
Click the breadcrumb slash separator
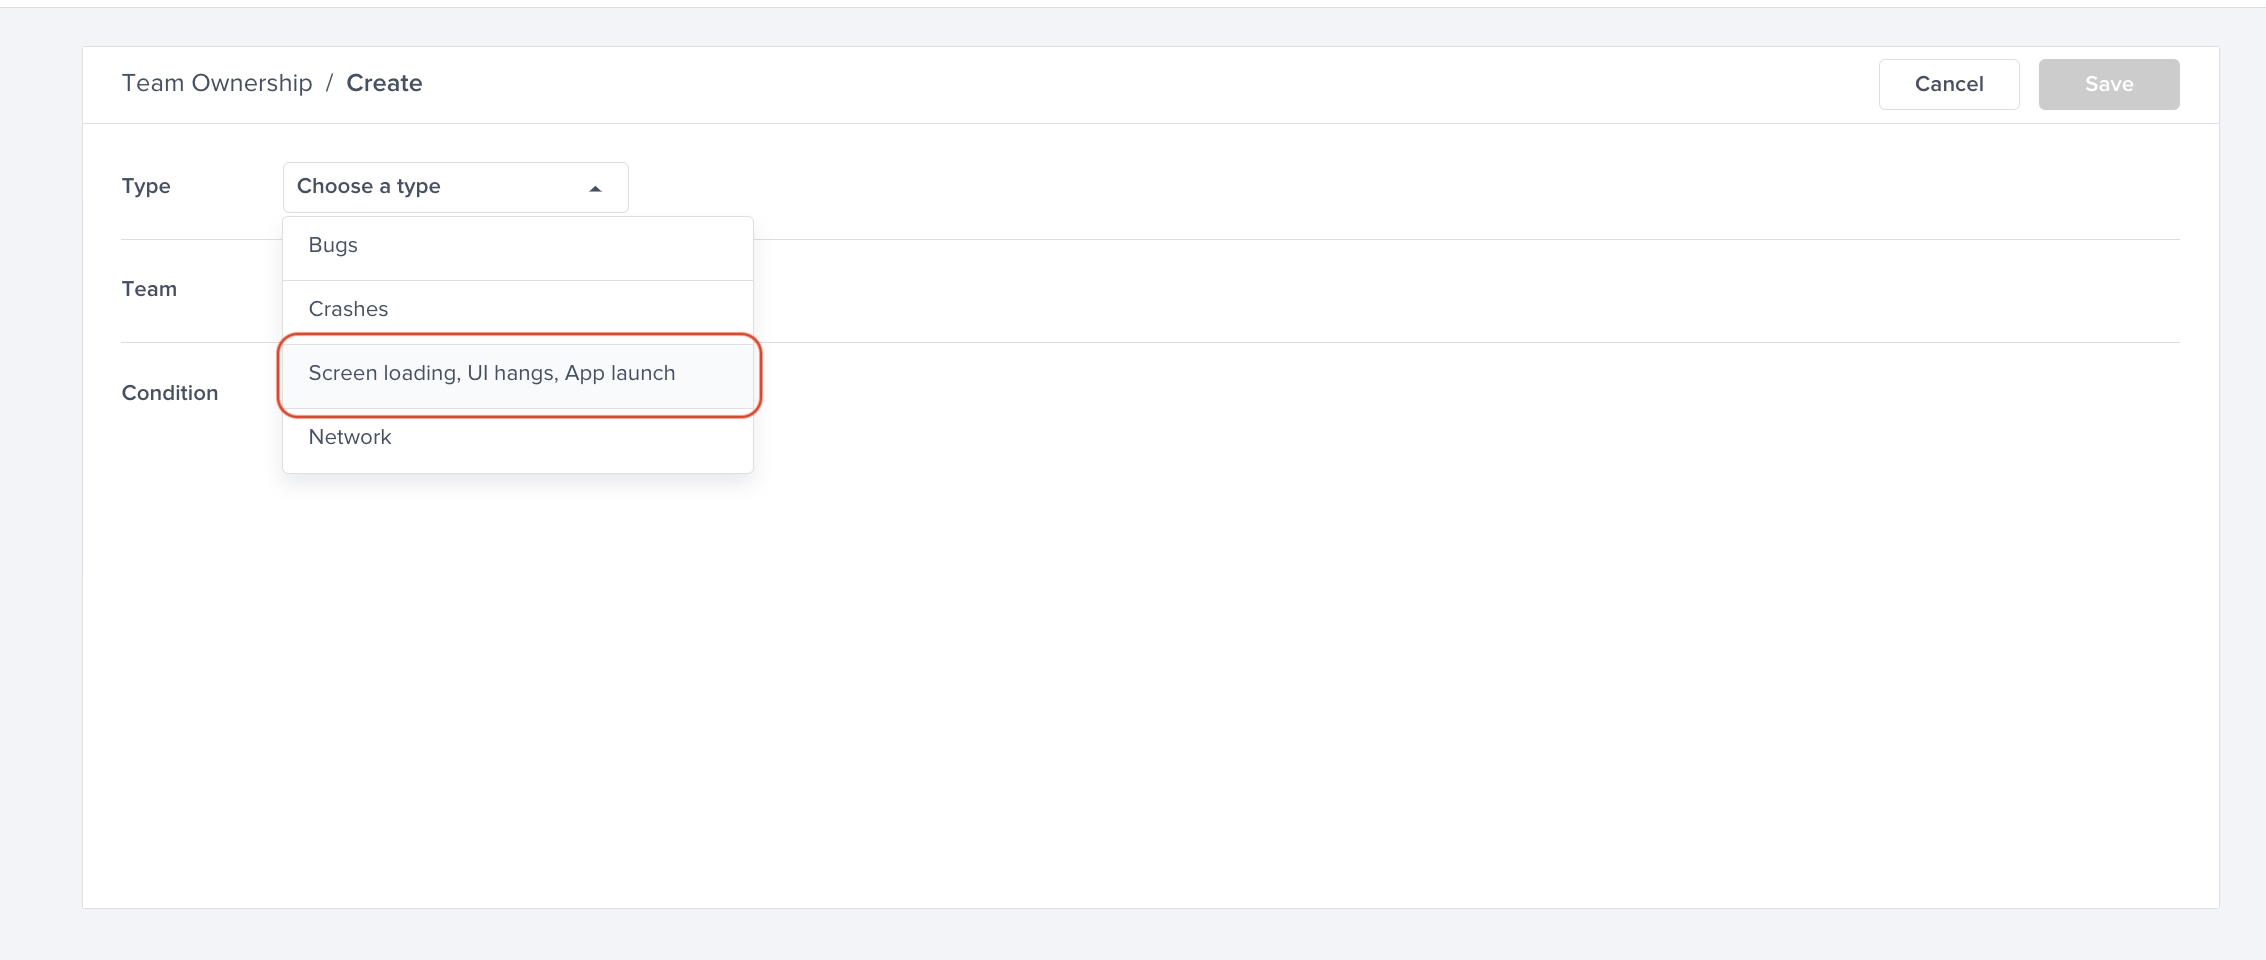(x=329, y=83)
